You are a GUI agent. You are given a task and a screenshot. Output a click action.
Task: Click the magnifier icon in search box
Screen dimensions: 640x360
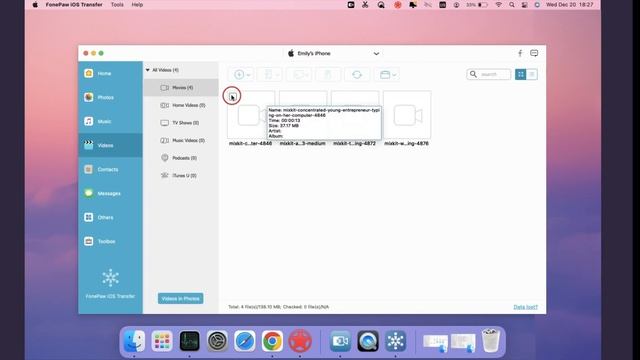click(473, 74)
